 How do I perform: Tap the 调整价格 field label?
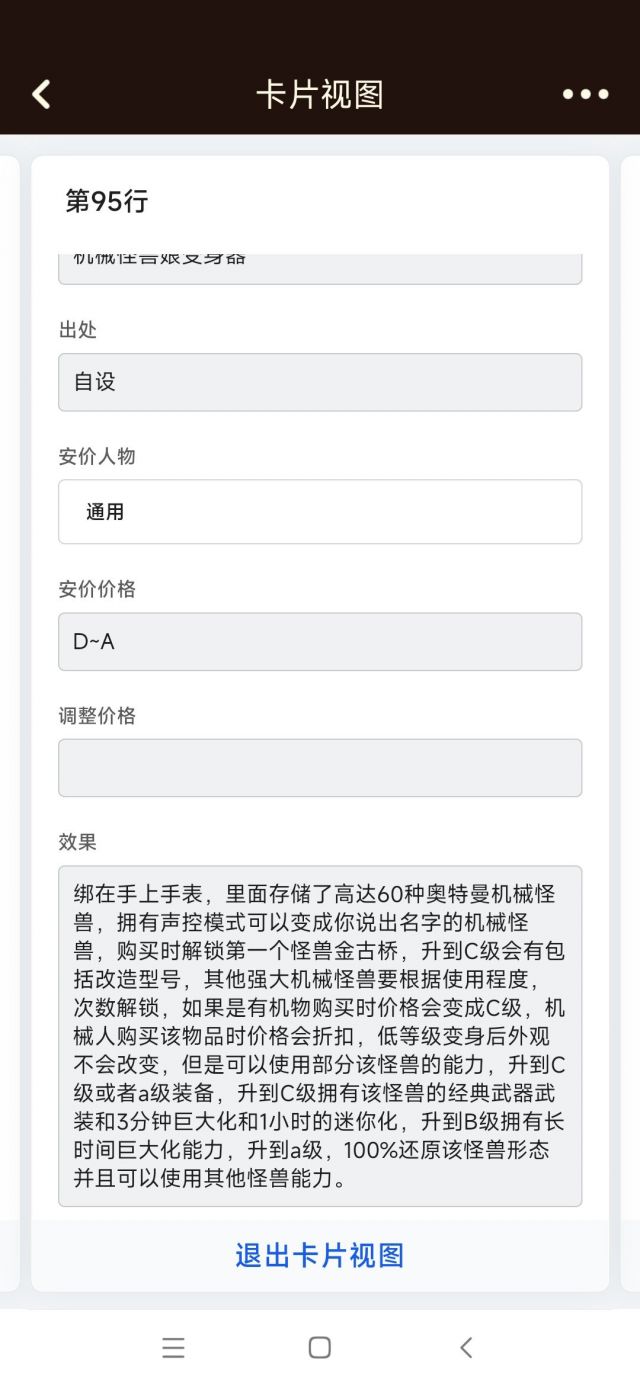pyautogui.click(x=97, y=715)
